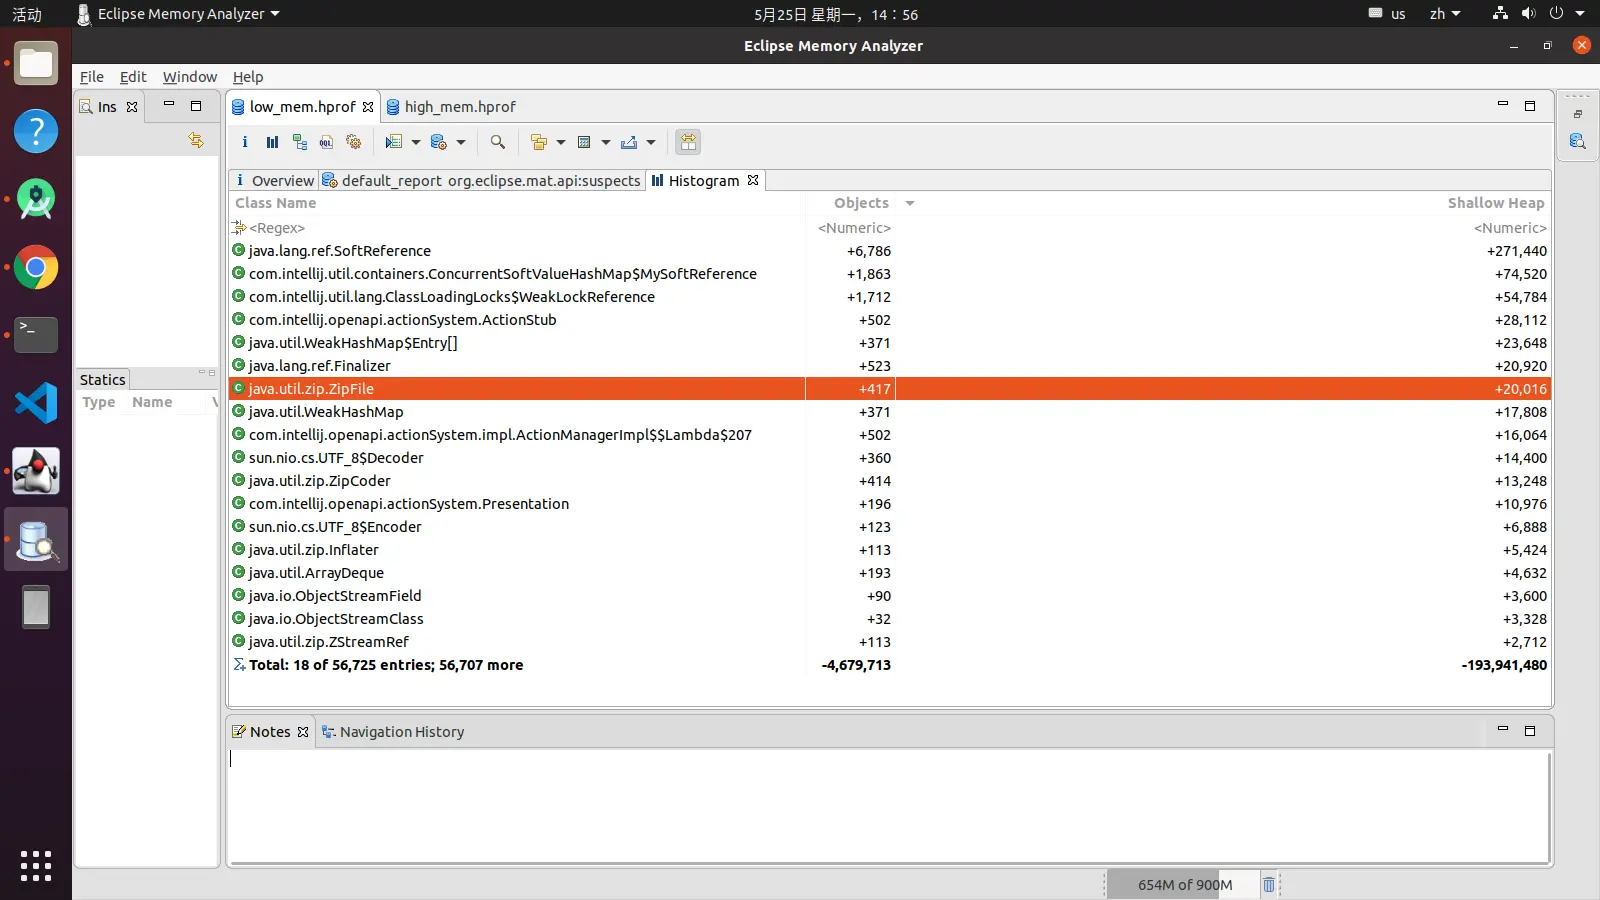Close the Histogram sub-tab
1600x900 pixels.
(753, 180)
